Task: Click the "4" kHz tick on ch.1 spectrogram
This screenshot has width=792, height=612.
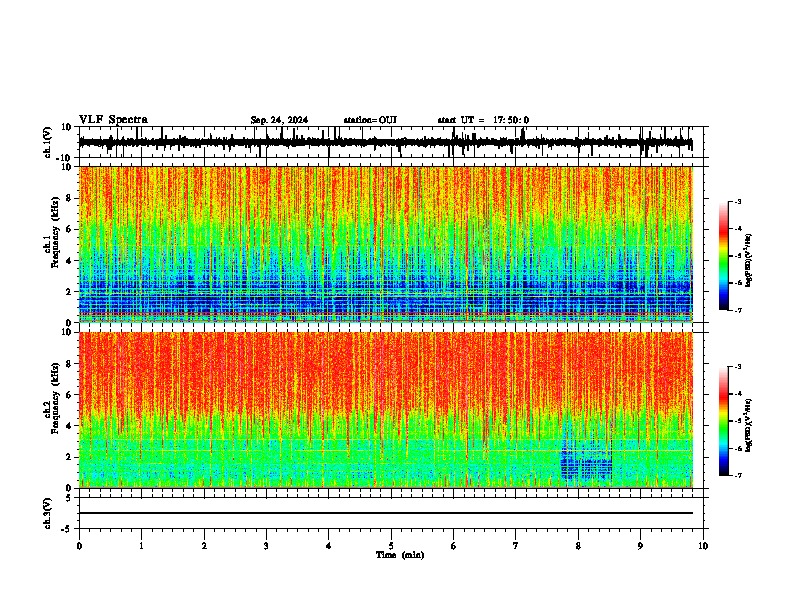Action: click(70, 261)
